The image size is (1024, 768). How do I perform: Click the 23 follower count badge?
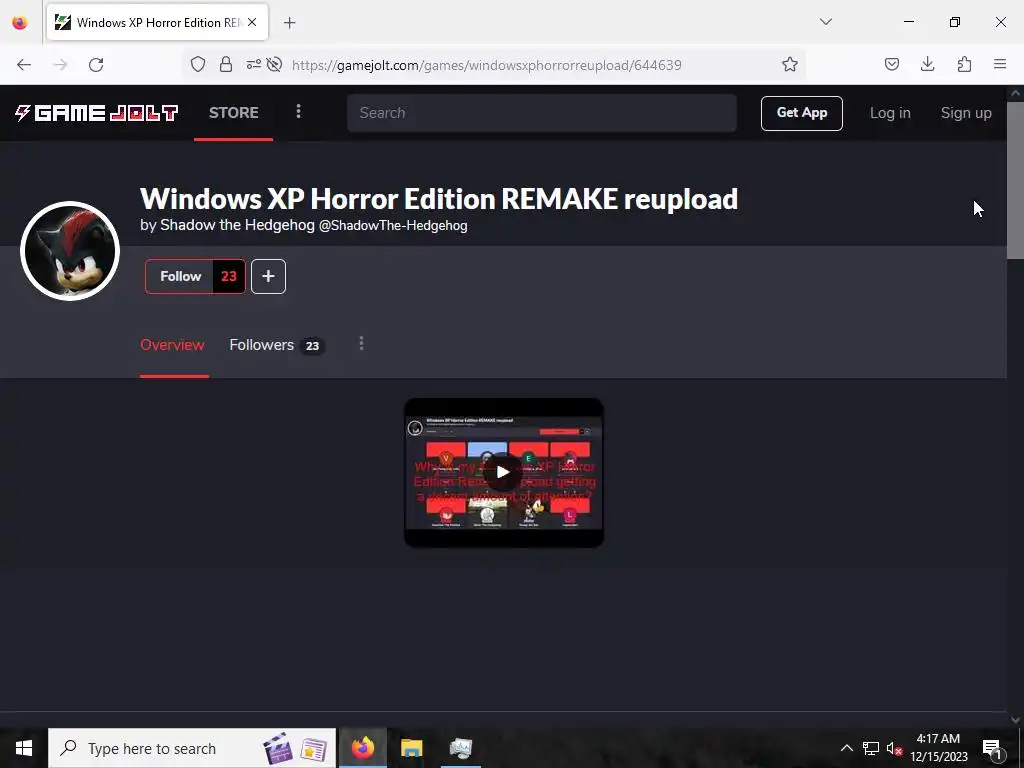point(229,276)
